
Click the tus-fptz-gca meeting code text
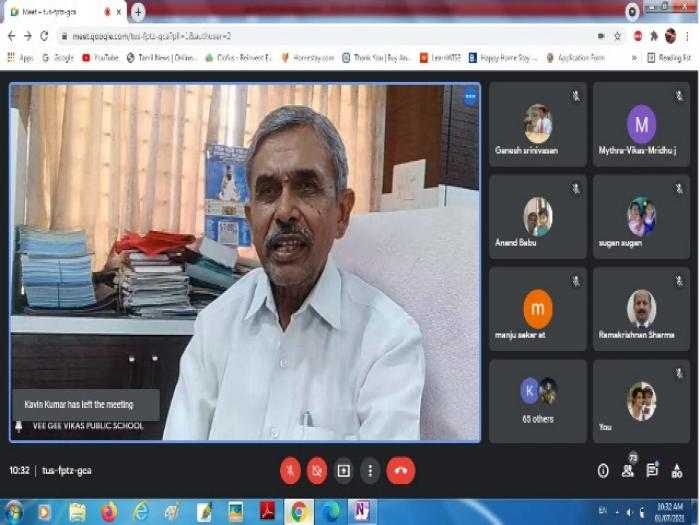[x=67, y=471]
